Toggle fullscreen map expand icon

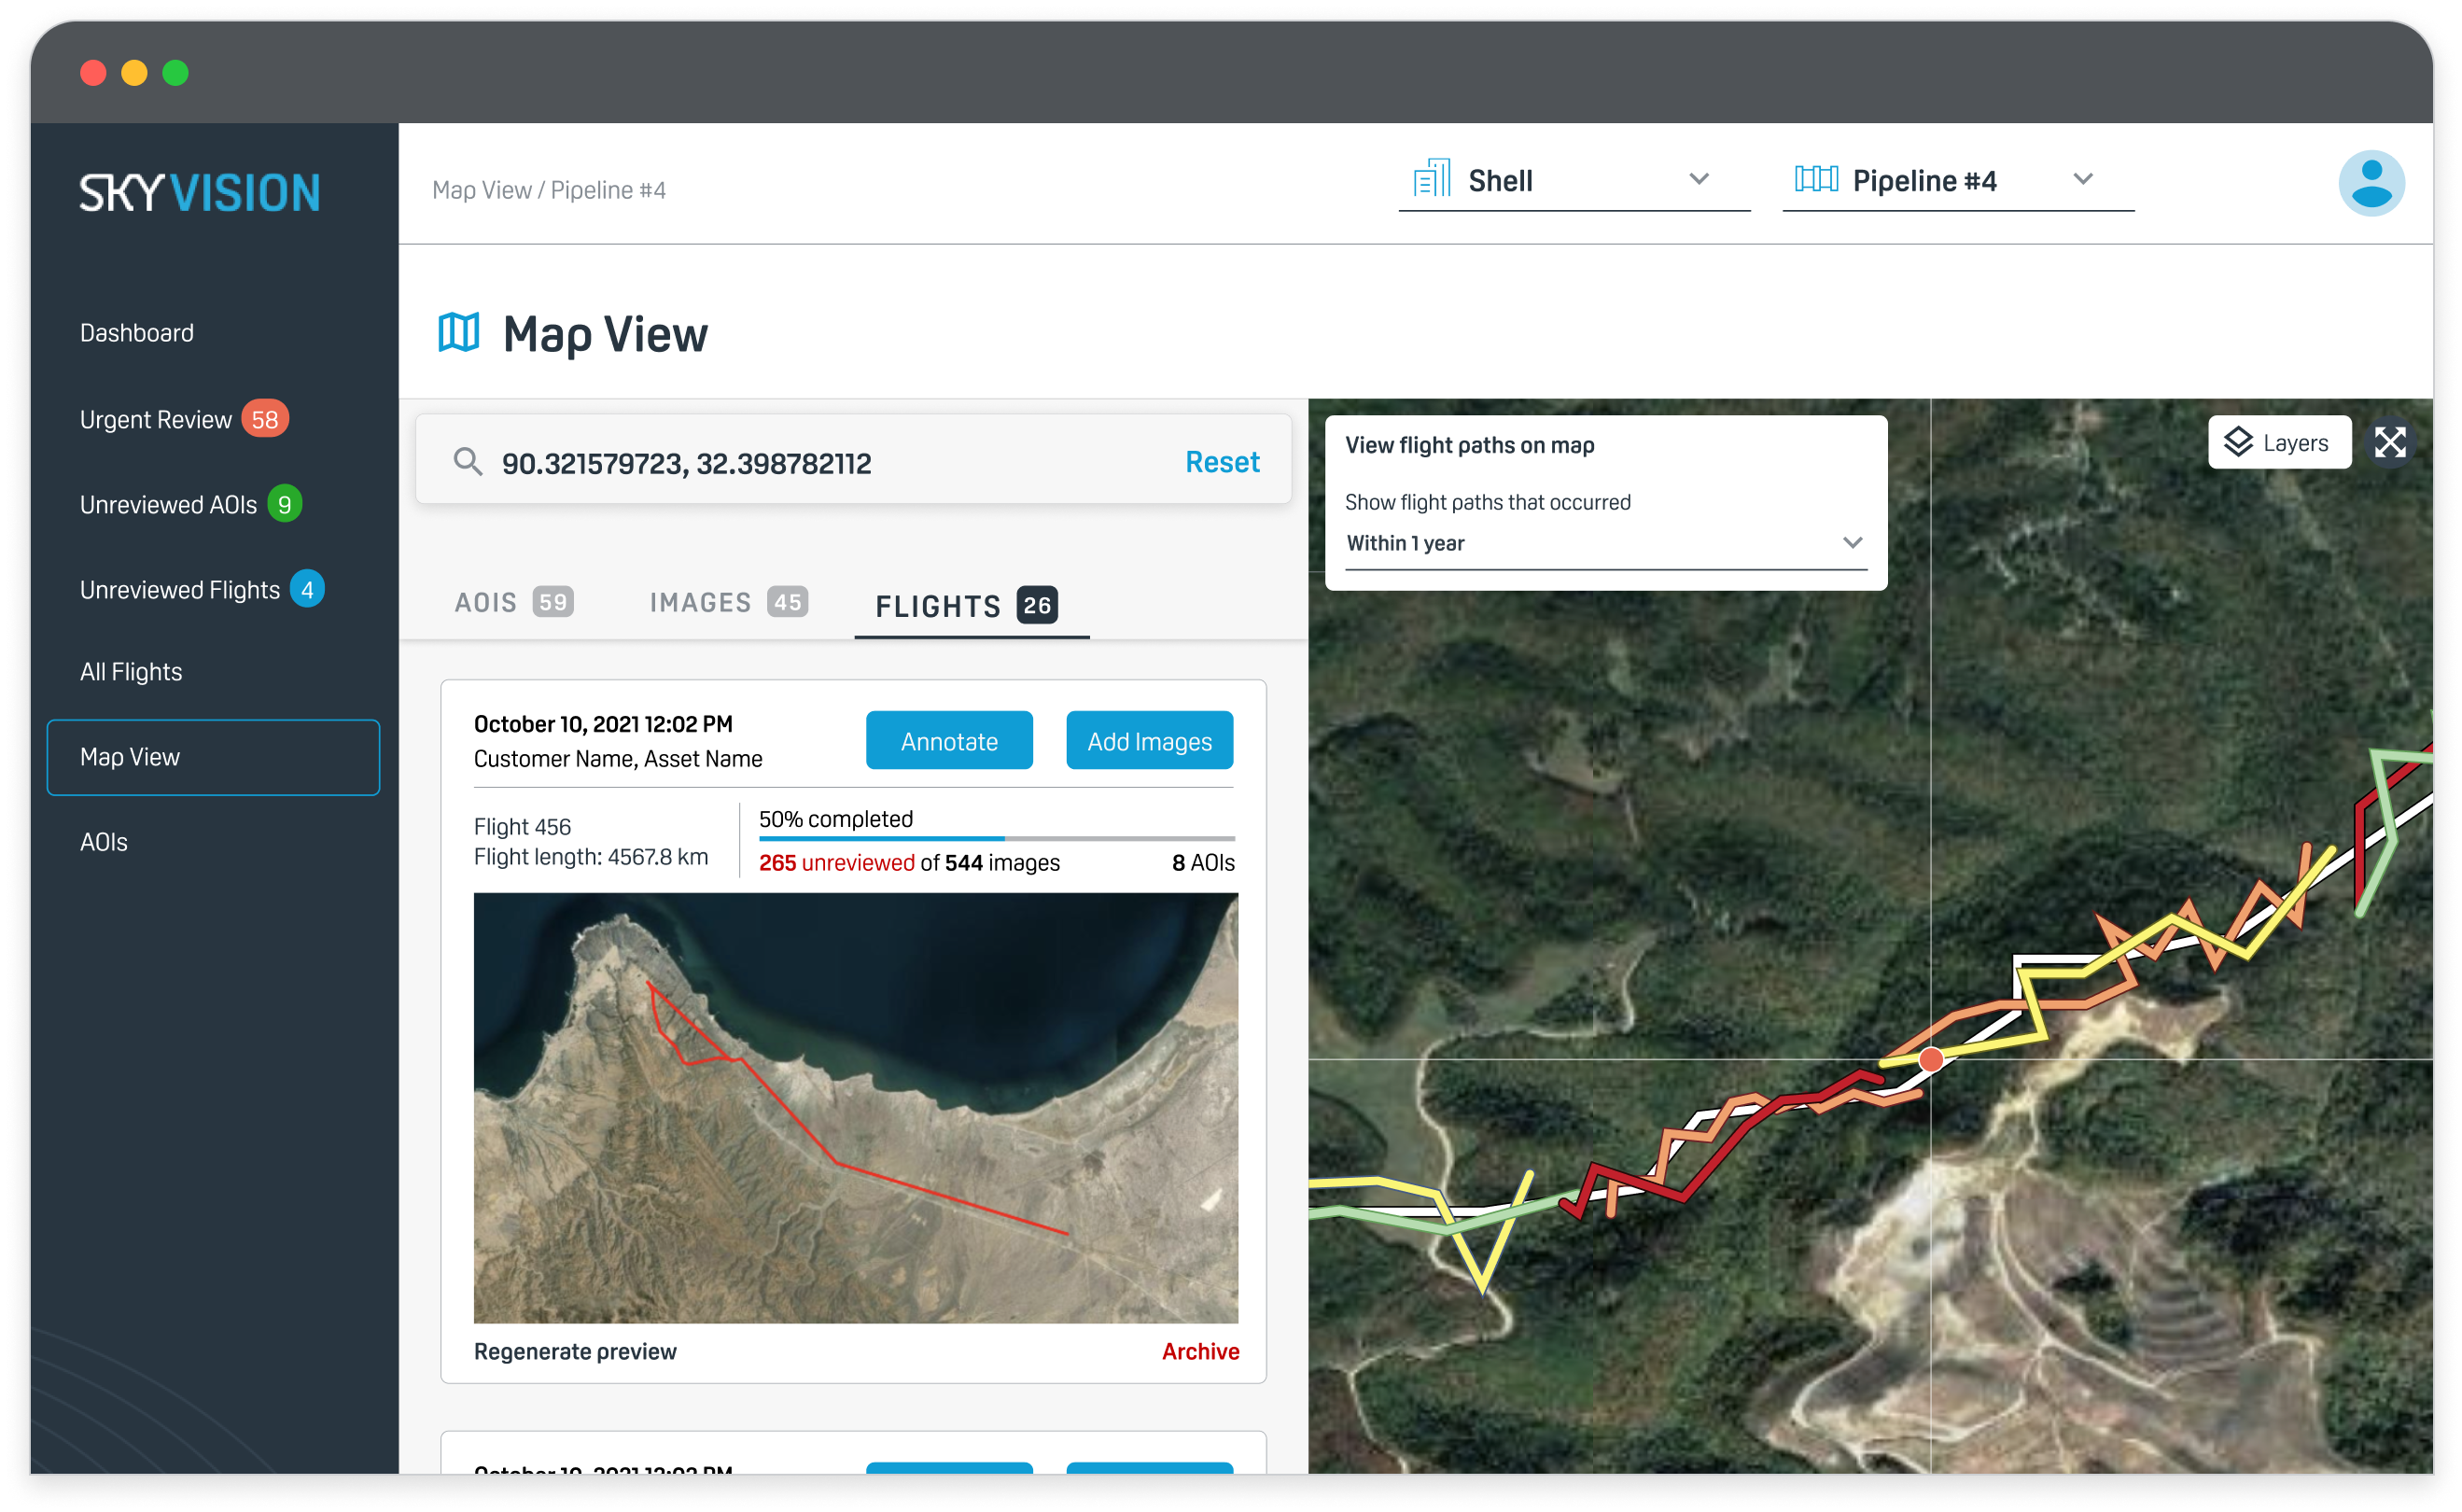2388,442
